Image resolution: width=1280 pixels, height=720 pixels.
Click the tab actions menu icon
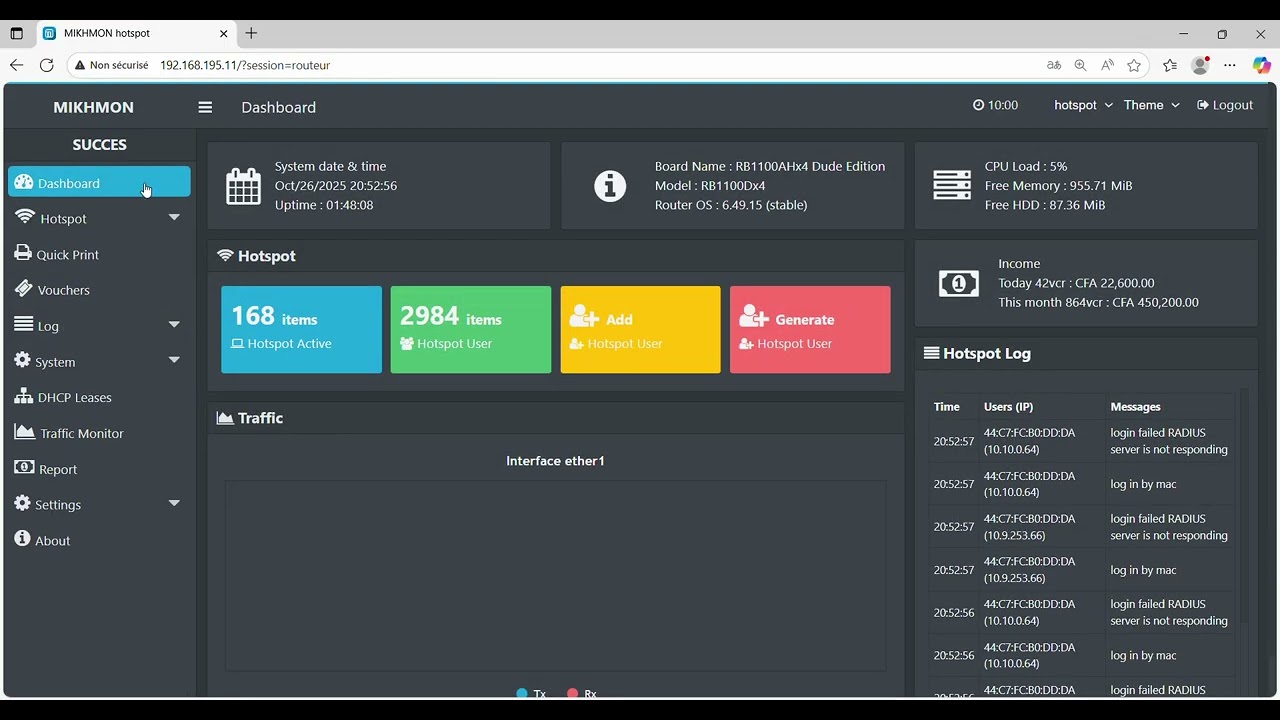point(16,33)
